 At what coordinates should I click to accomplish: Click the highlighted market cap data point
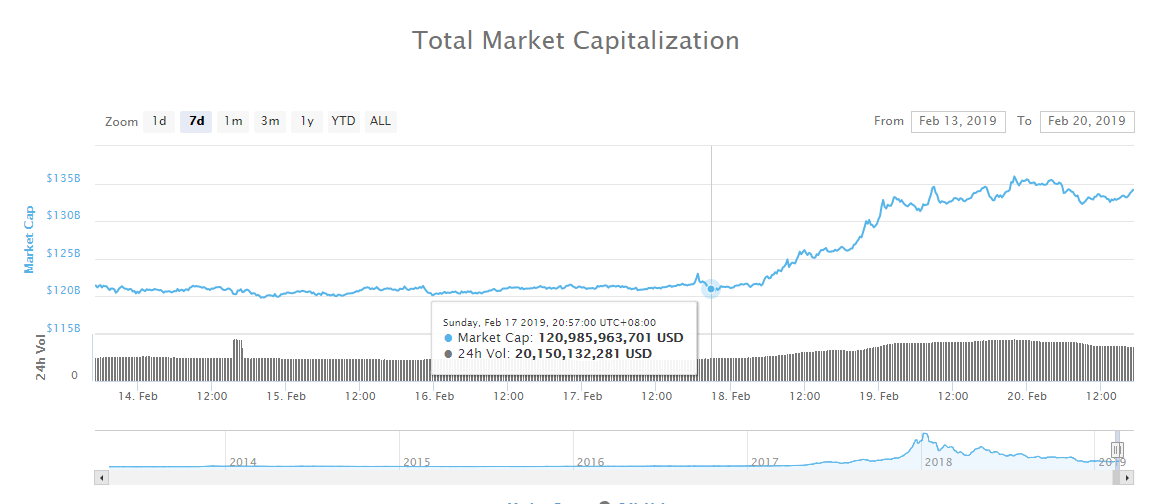(x=711, y=289)
